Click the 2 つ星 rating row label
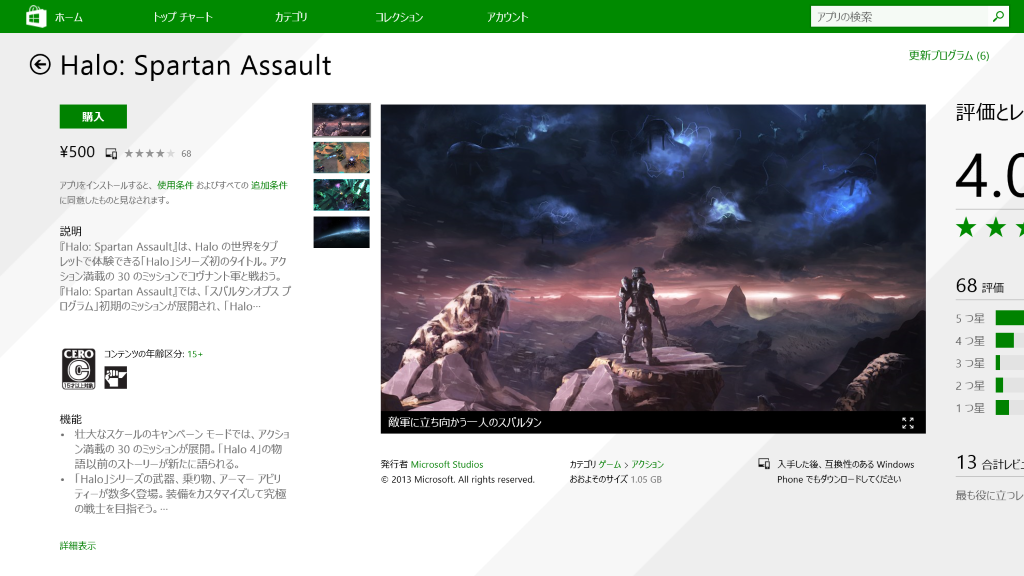The height and width of the screenshot is (576, 1024). point(970,385)
